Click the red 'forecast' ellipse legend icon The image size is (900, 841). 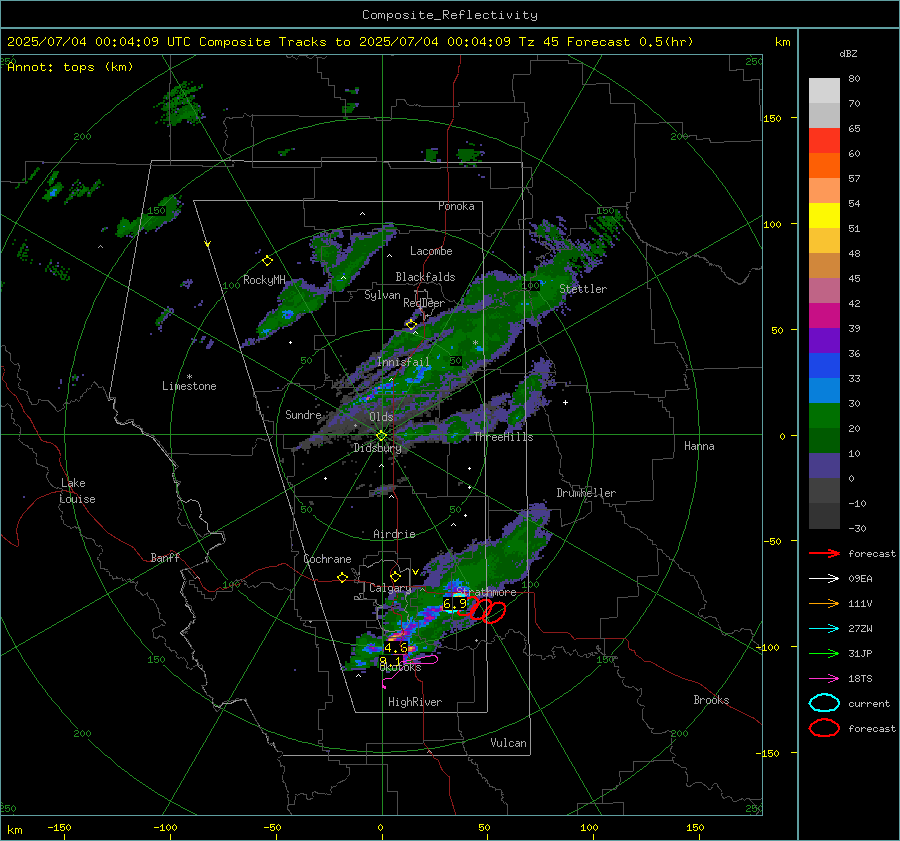(824, 728)
